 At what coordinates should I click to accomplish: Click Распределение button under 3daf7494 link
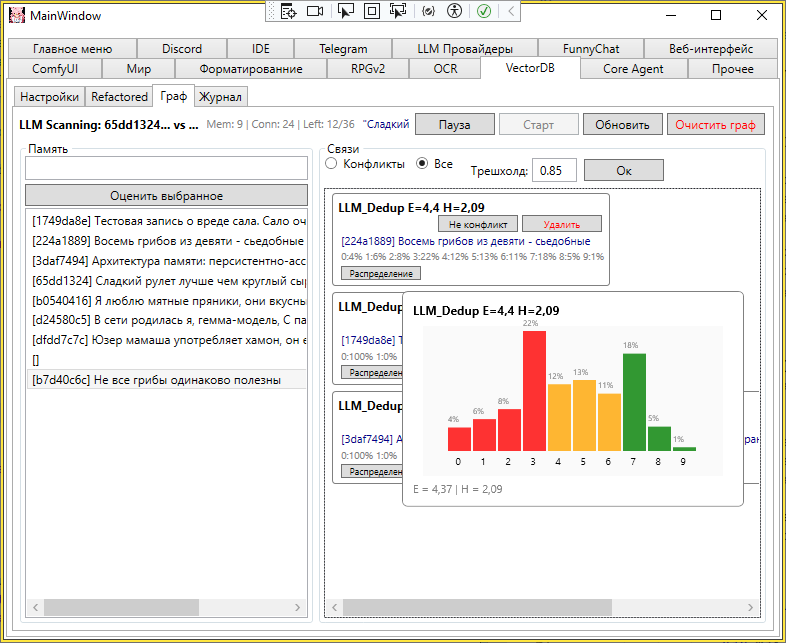click(x=372, y=472)
